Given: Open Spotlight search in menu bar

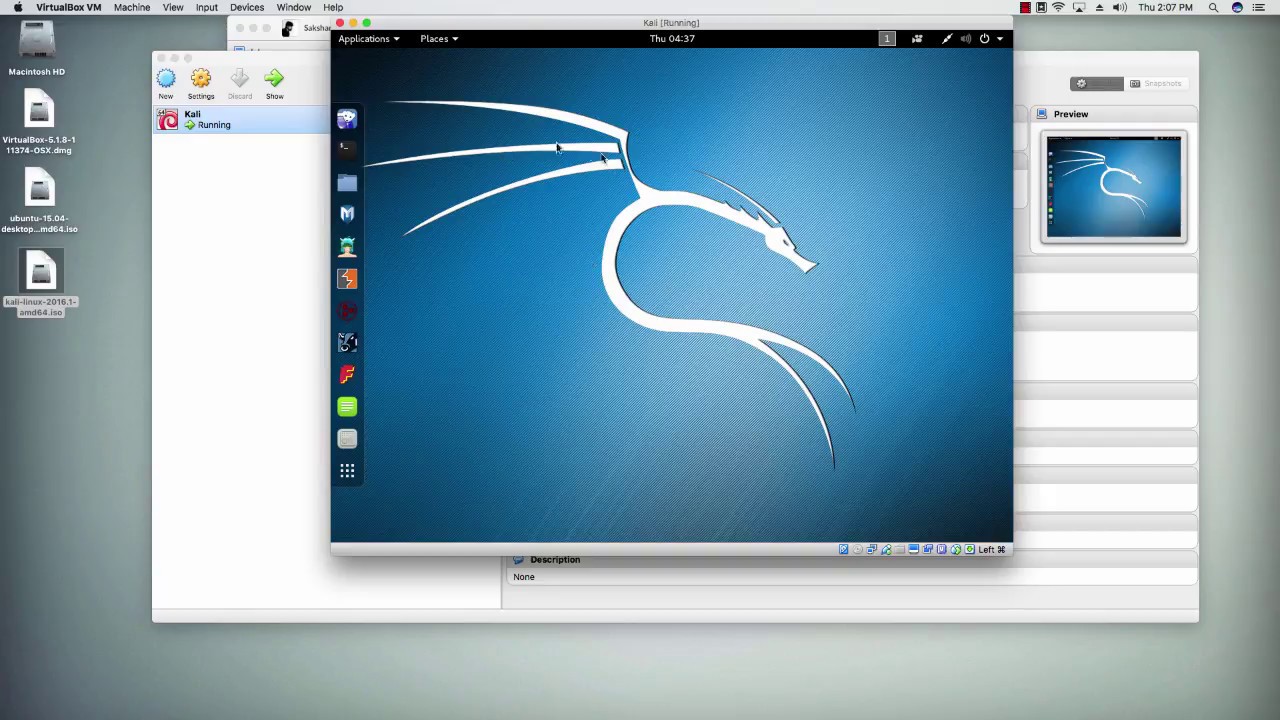Looking at the screenshot, I should click(1214, 7).
